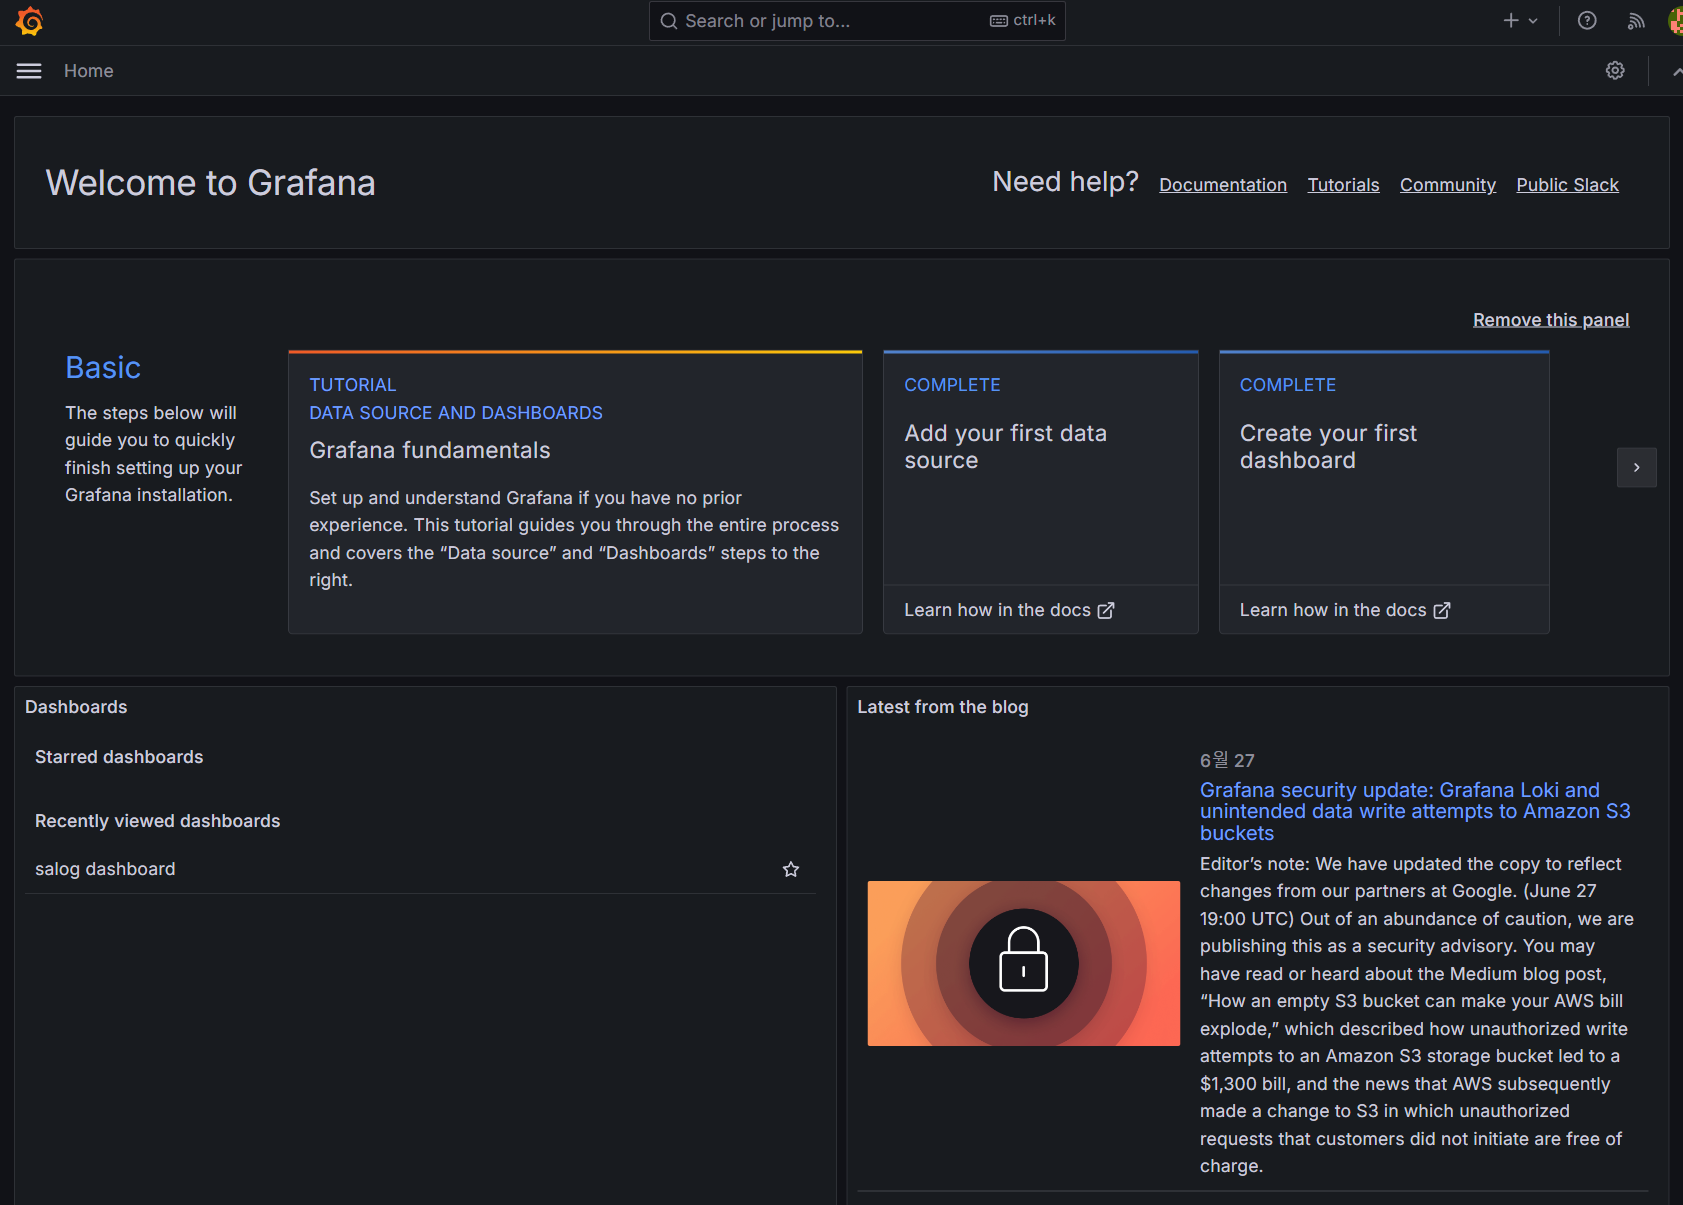Click the Grafana logo icon

pyautogui.click(x=30, y=21)
